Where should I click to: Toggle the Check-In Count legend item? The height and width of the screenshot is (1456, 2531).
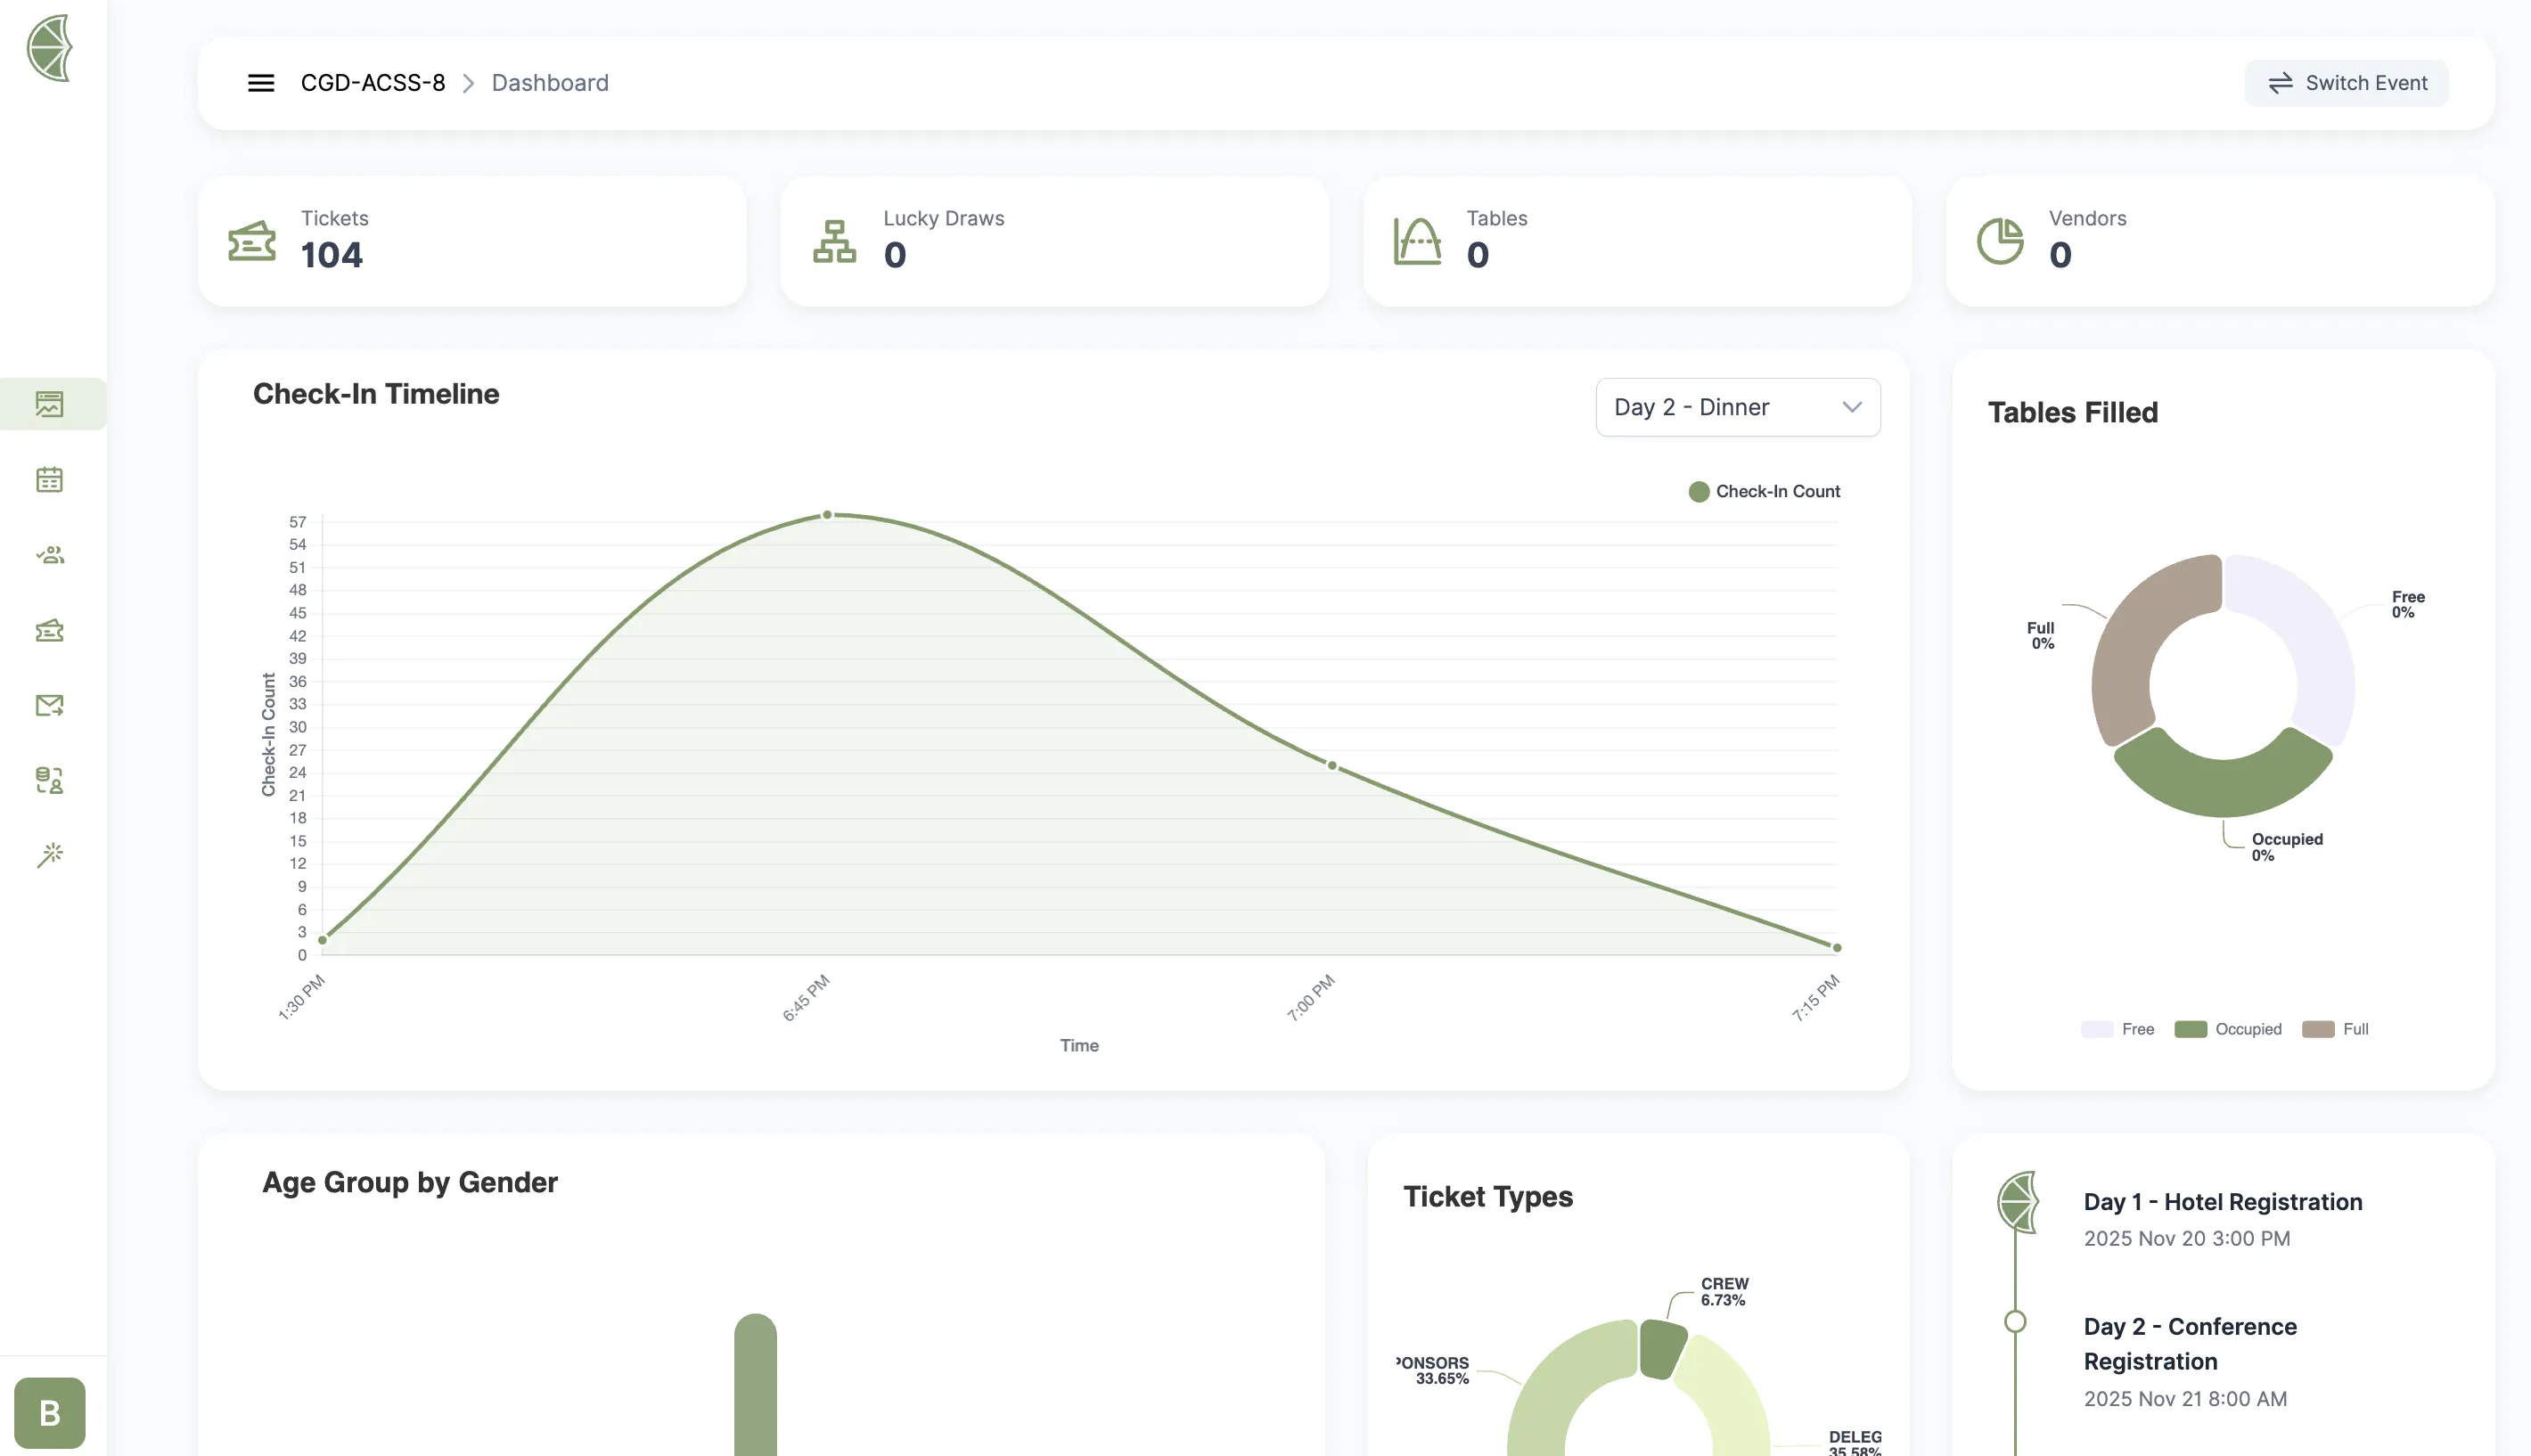(1765, 491)
